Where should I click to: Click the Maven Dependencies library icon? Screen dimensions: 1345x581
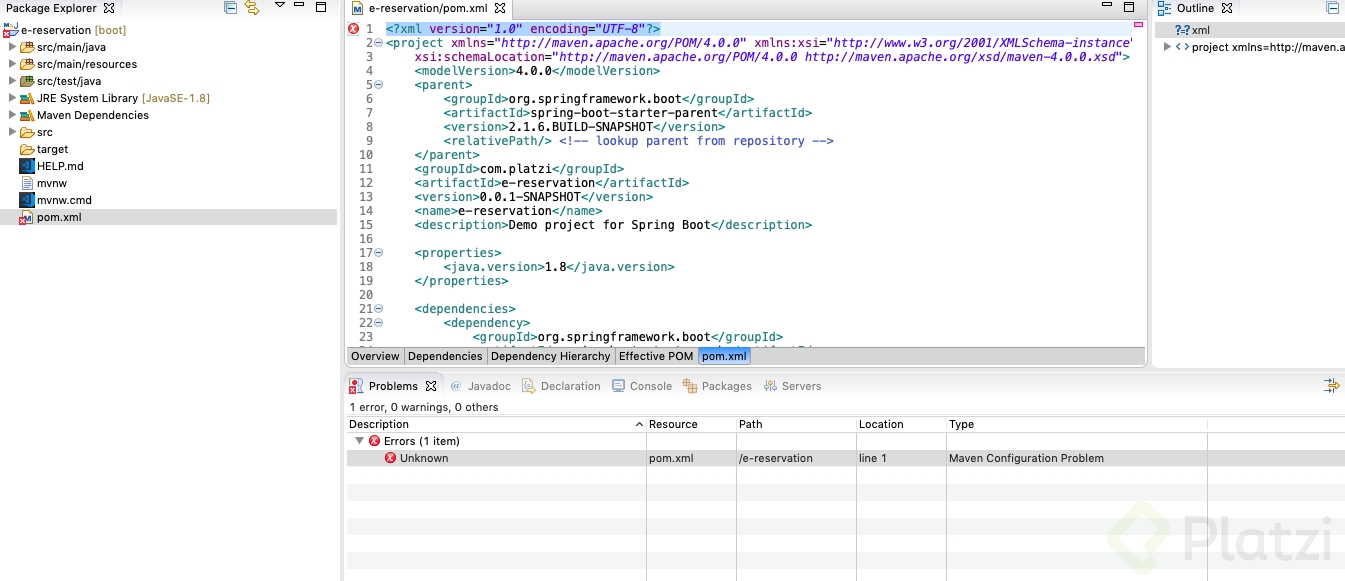click(27, 115)
